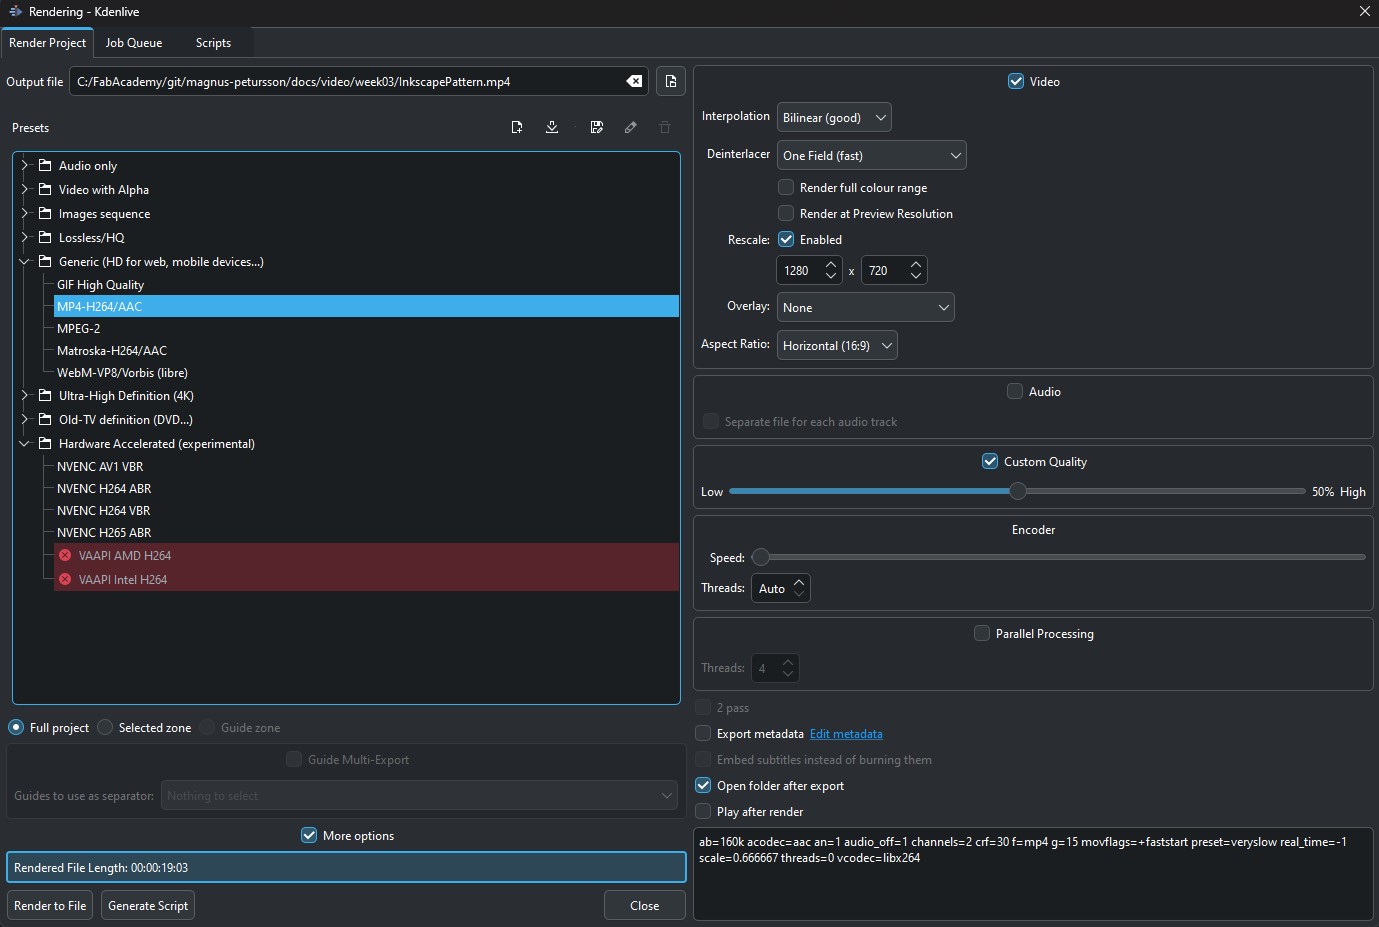Image resolution: width=1379 pixels, height=927 pixels.
Task: Save current settings as preset
Action: 597,127
